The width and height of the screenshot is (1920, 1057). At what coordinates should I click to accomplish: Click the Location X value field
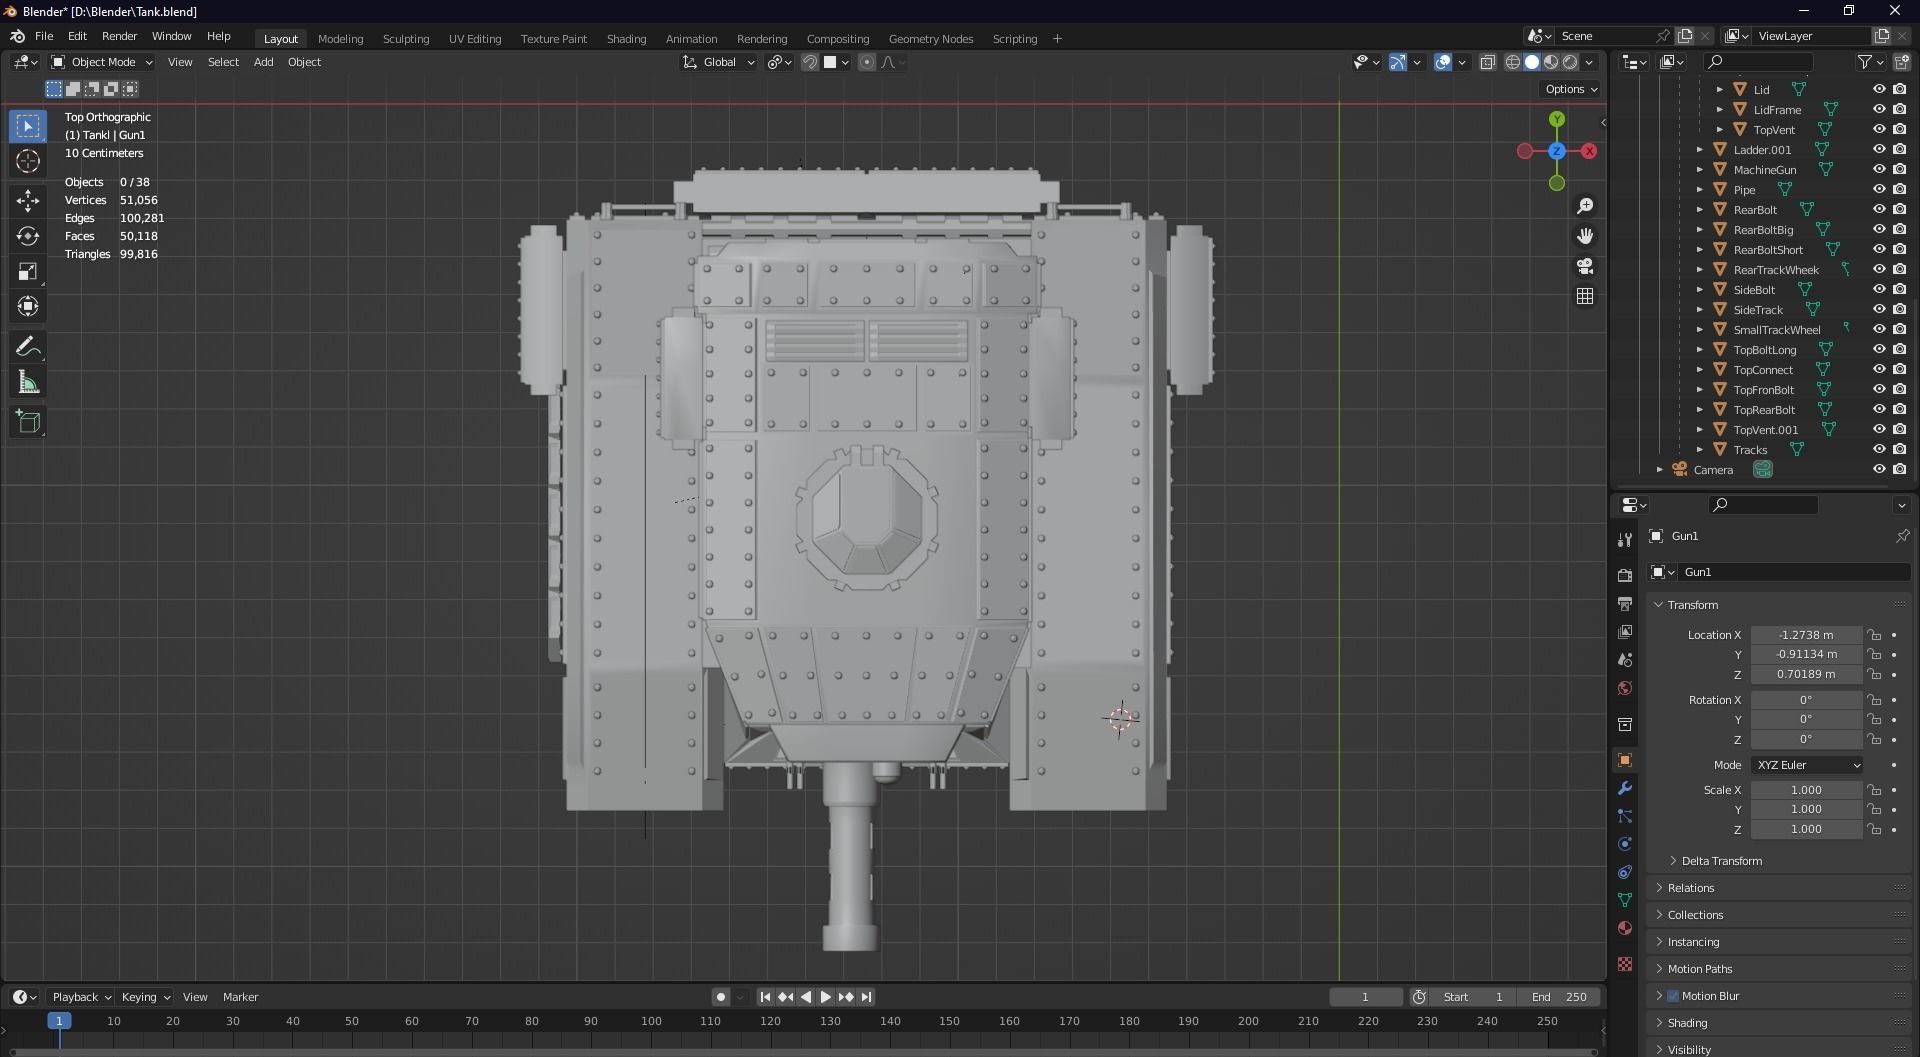coord(1805,635)
